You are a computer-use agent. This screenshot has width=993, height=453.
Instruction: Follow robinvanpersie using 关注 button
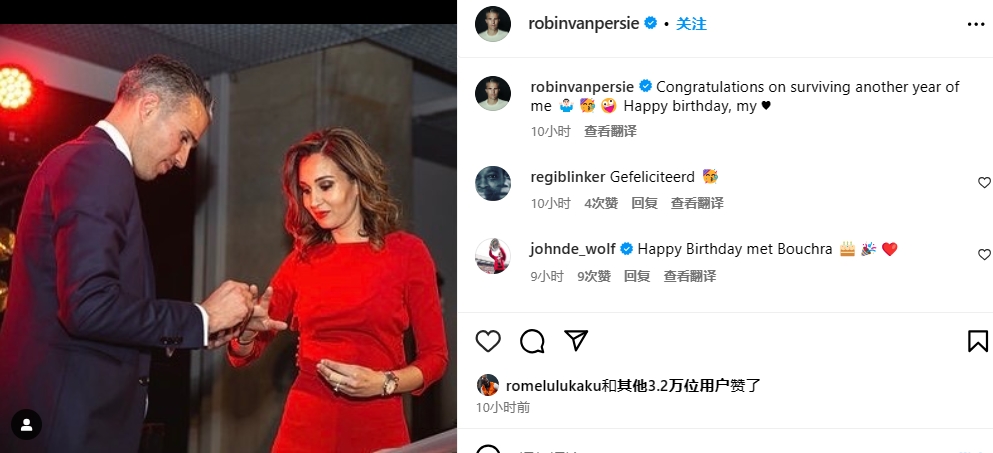(x=691, y=24)
